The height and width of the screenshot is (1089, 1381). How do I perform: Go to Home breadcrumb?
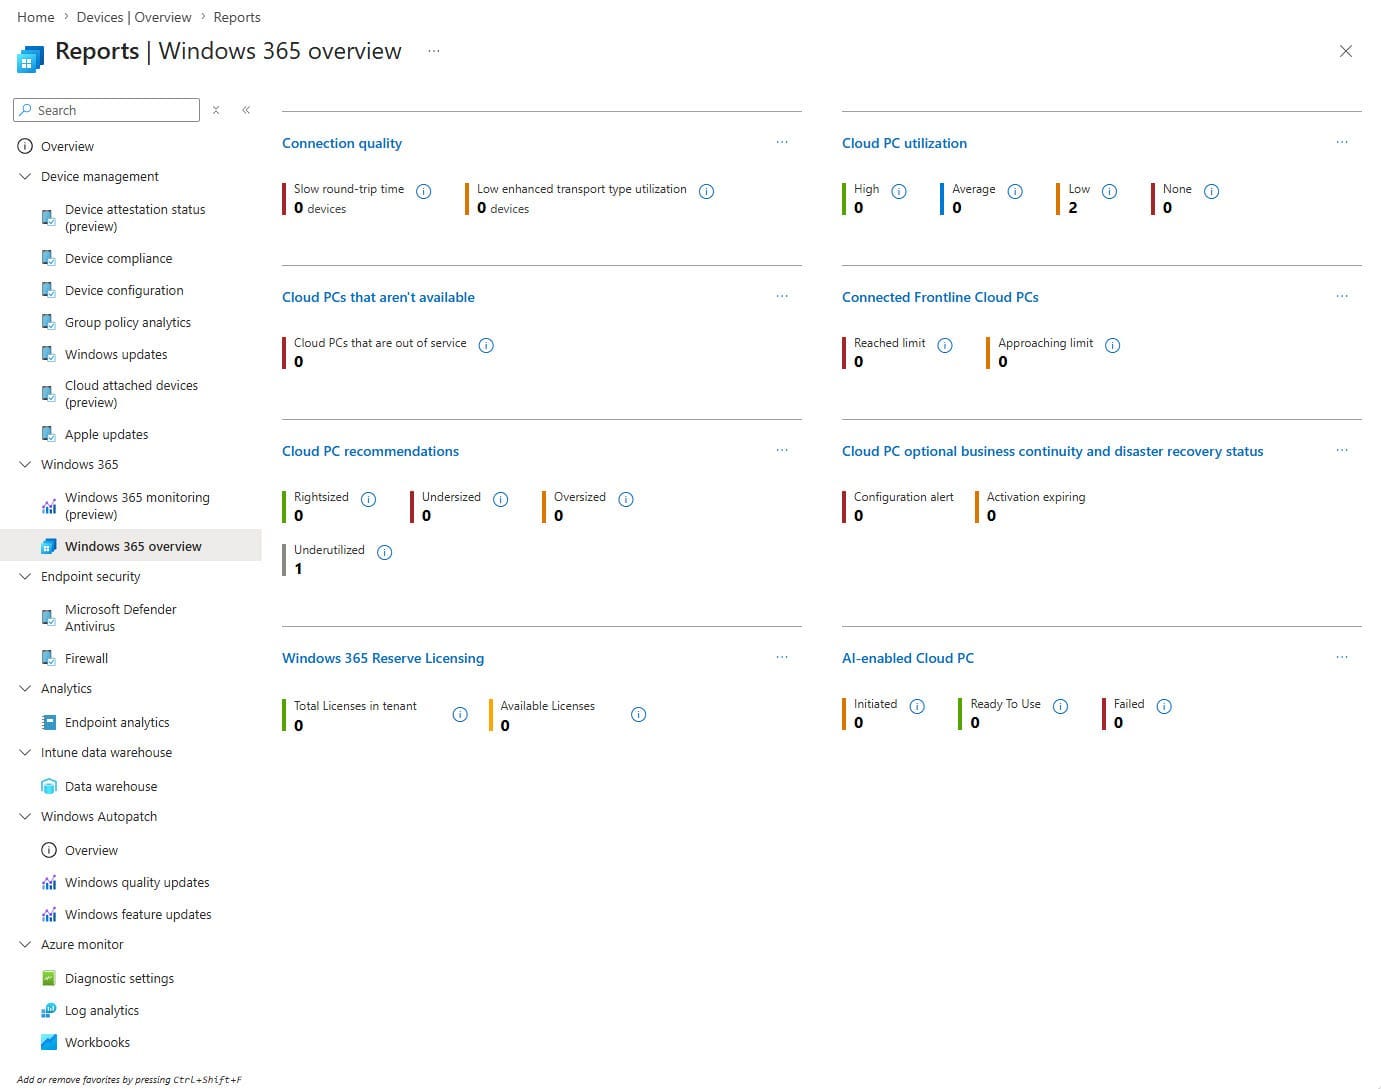[x=36, y=17]
